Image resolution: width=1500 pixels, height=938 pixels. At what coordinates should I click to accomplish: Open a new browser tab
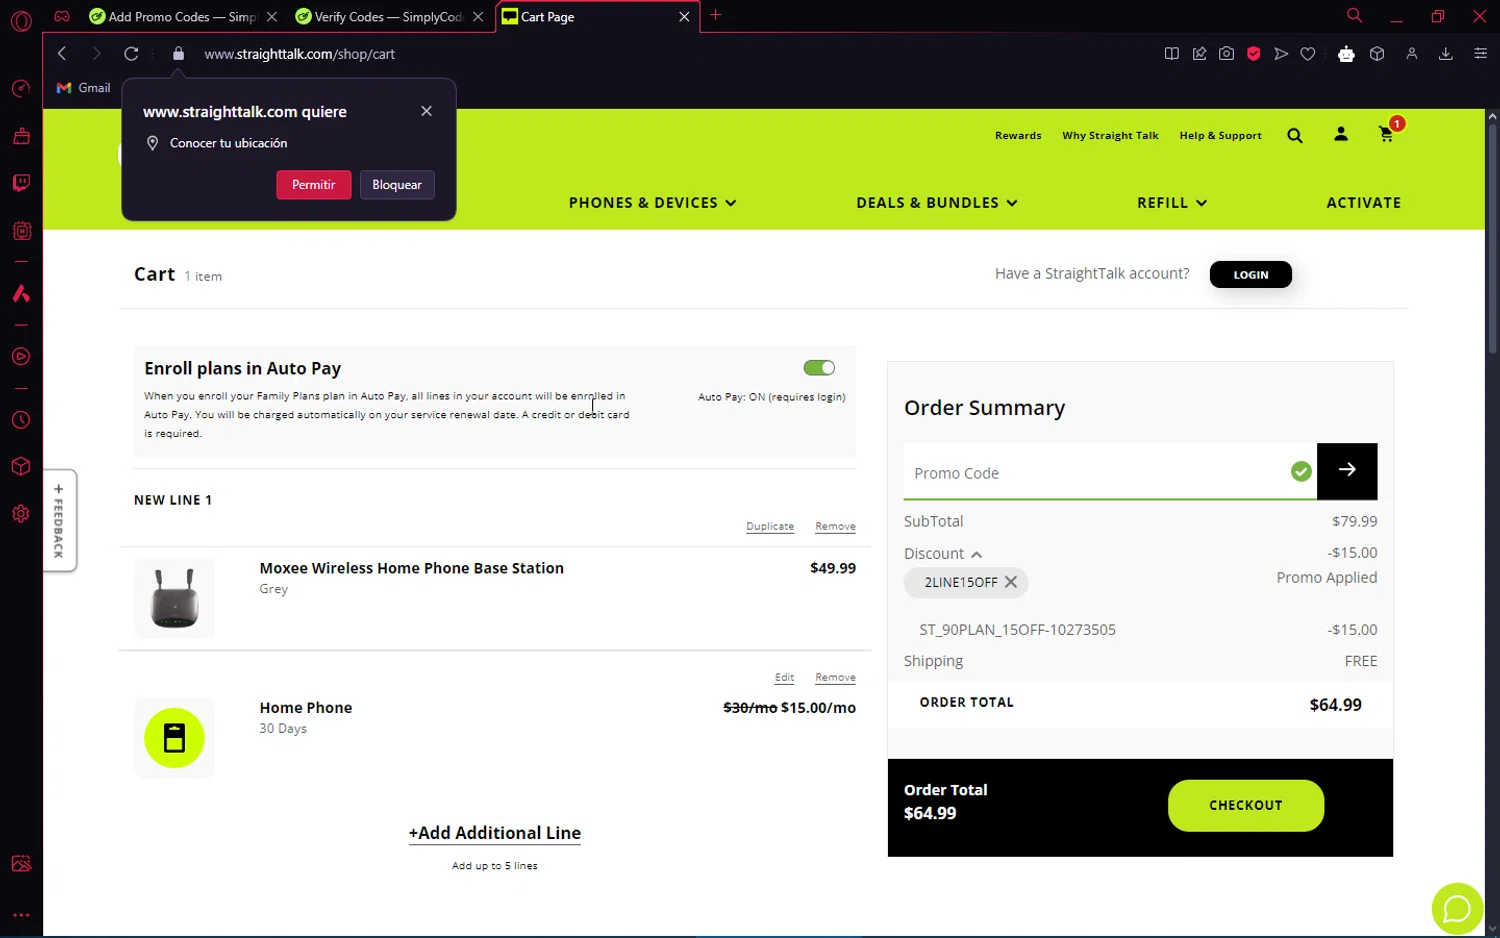pyautogui.click(x=715, y=16)
